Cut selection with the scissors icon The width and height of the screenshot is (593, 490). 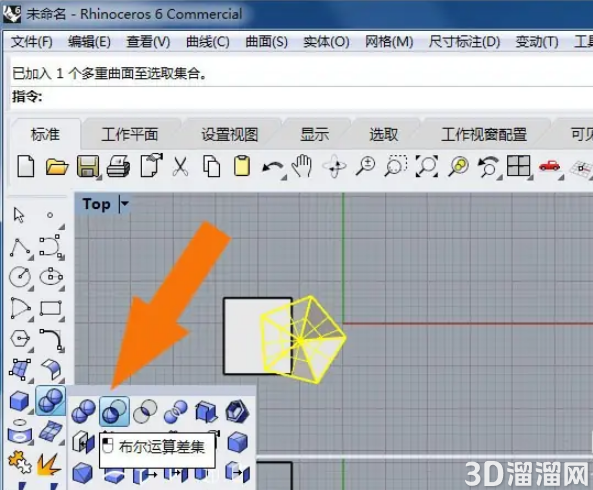pos(180,166)
